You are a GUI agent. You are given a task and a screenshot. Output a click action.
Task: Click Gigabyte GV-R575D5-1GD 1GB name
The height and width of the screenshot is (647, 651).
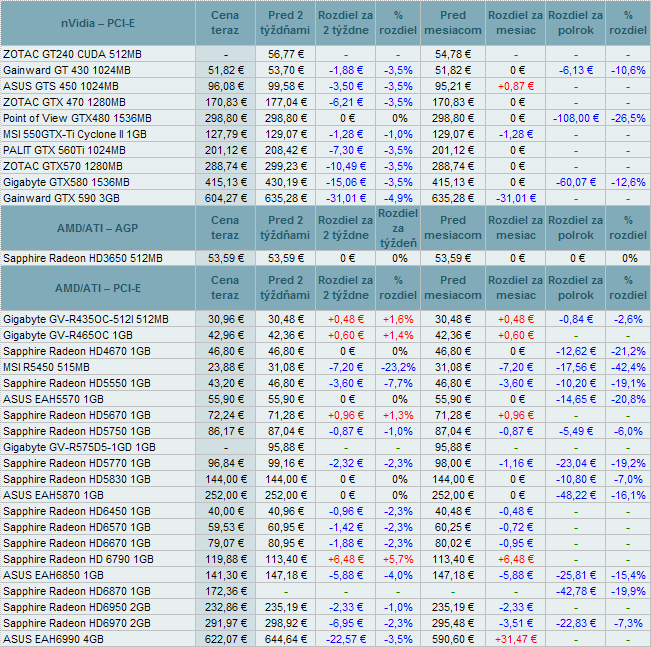[x=79, y=447]
